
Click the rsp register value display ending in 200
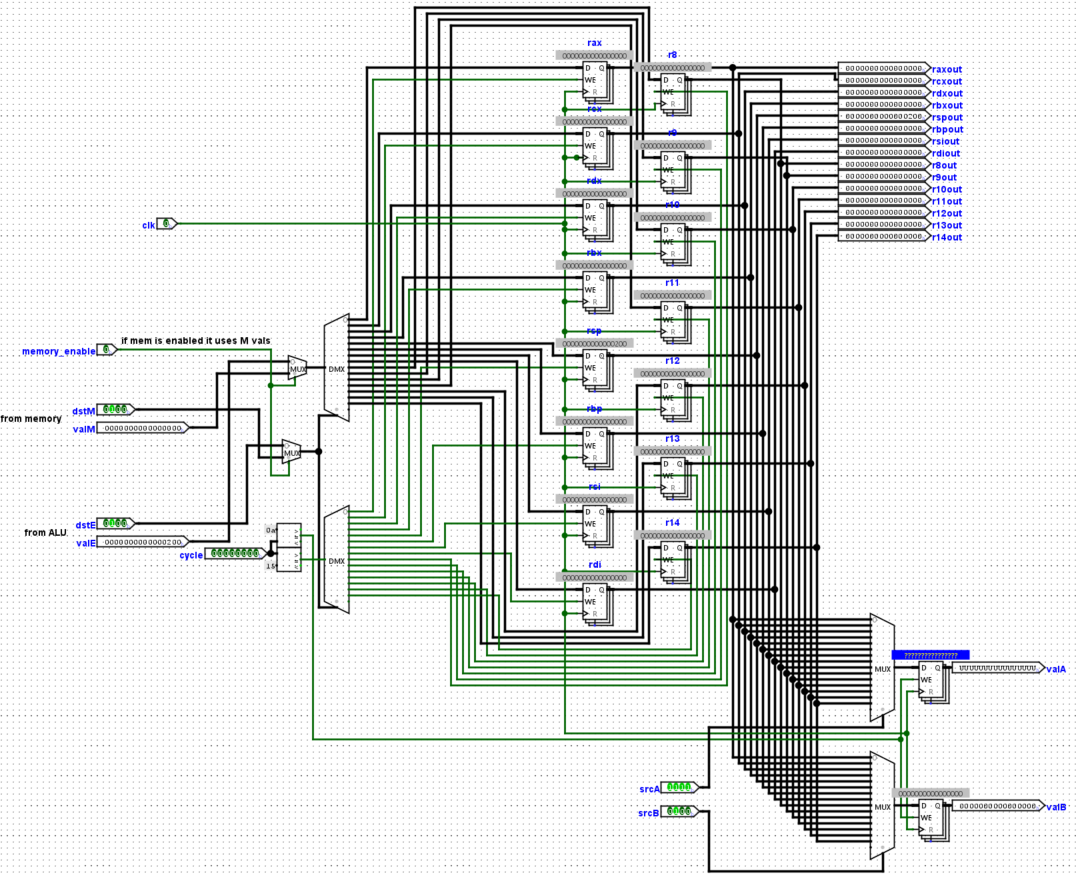pyautogui.click(x=594, y=343)
